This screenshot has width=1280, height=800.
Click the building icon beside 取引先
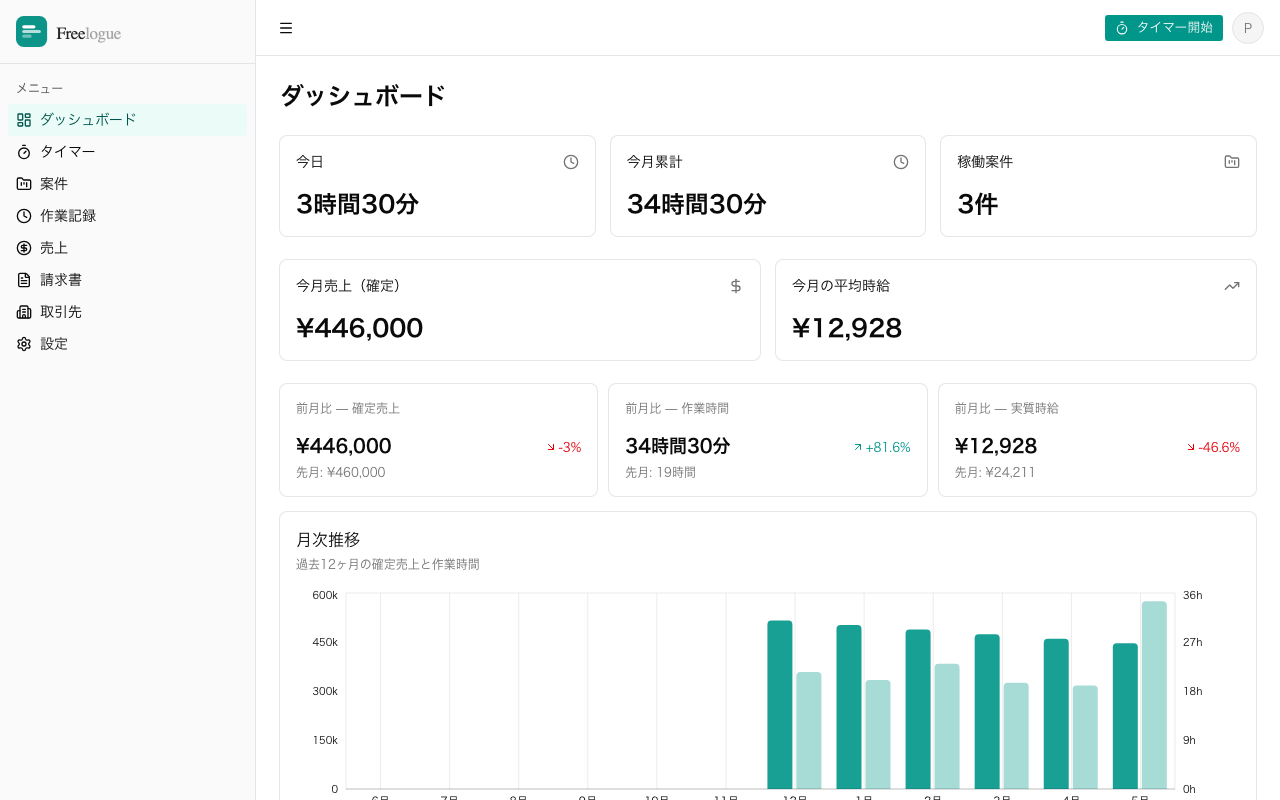pyautogui.click(x=24, y=312)
